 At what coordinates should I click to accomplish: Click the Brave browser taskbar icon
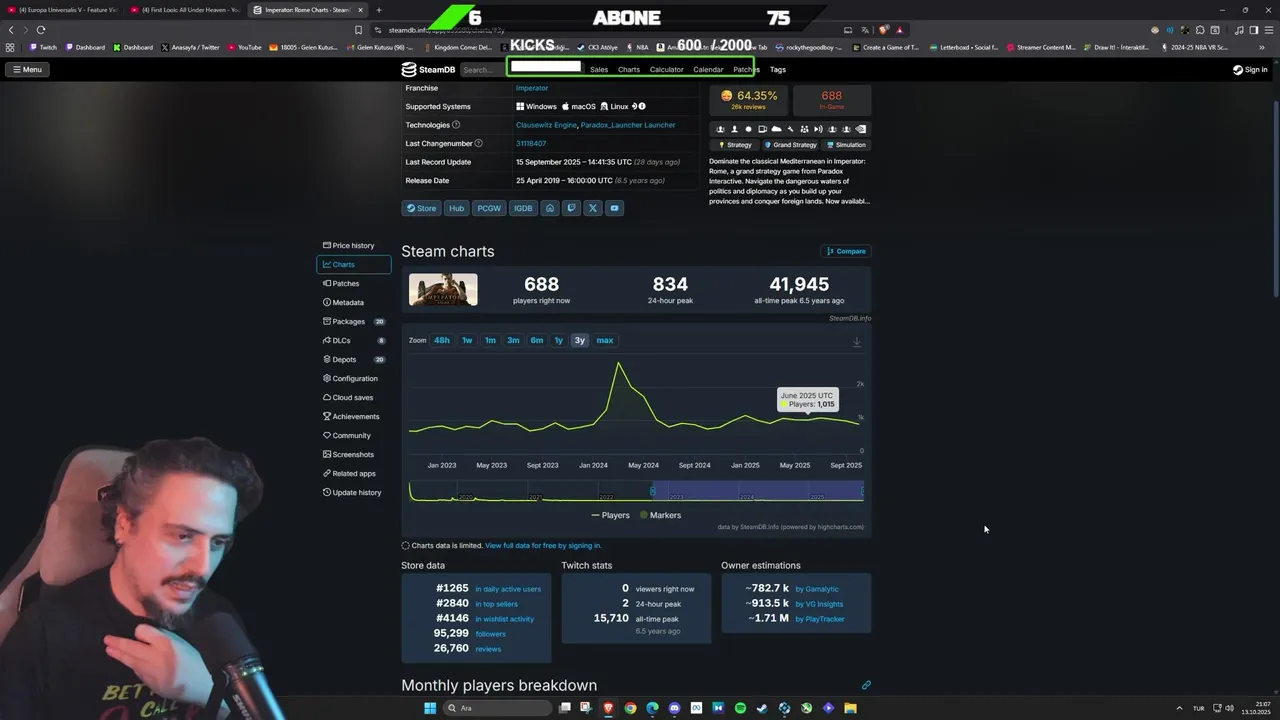coord(608,708)
